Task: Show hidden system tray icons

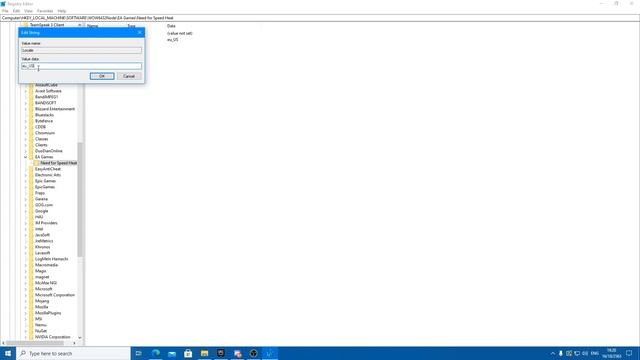Action: [x=553, y=353]
